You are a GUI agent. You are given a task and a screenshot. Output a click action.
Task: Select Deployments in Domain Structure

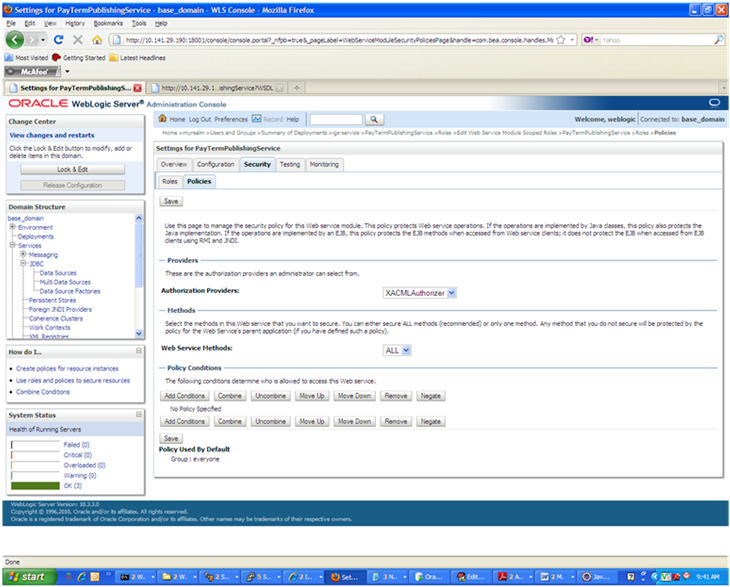click(36, 236)
